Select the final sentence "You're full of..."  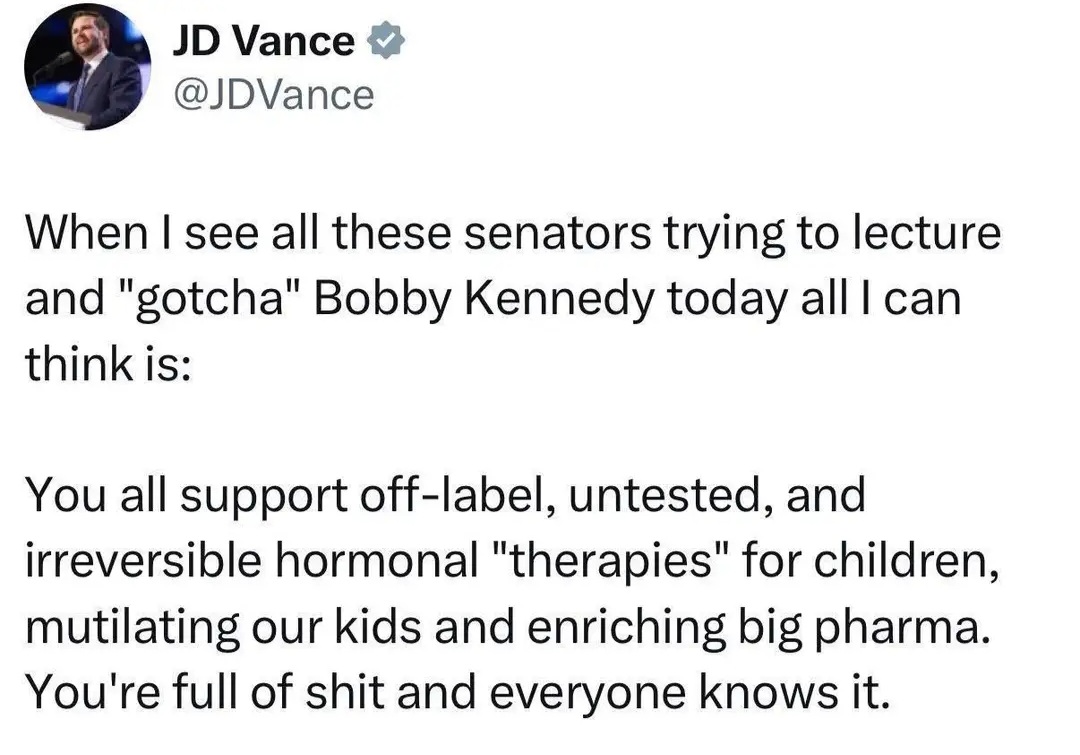(458, 692)
